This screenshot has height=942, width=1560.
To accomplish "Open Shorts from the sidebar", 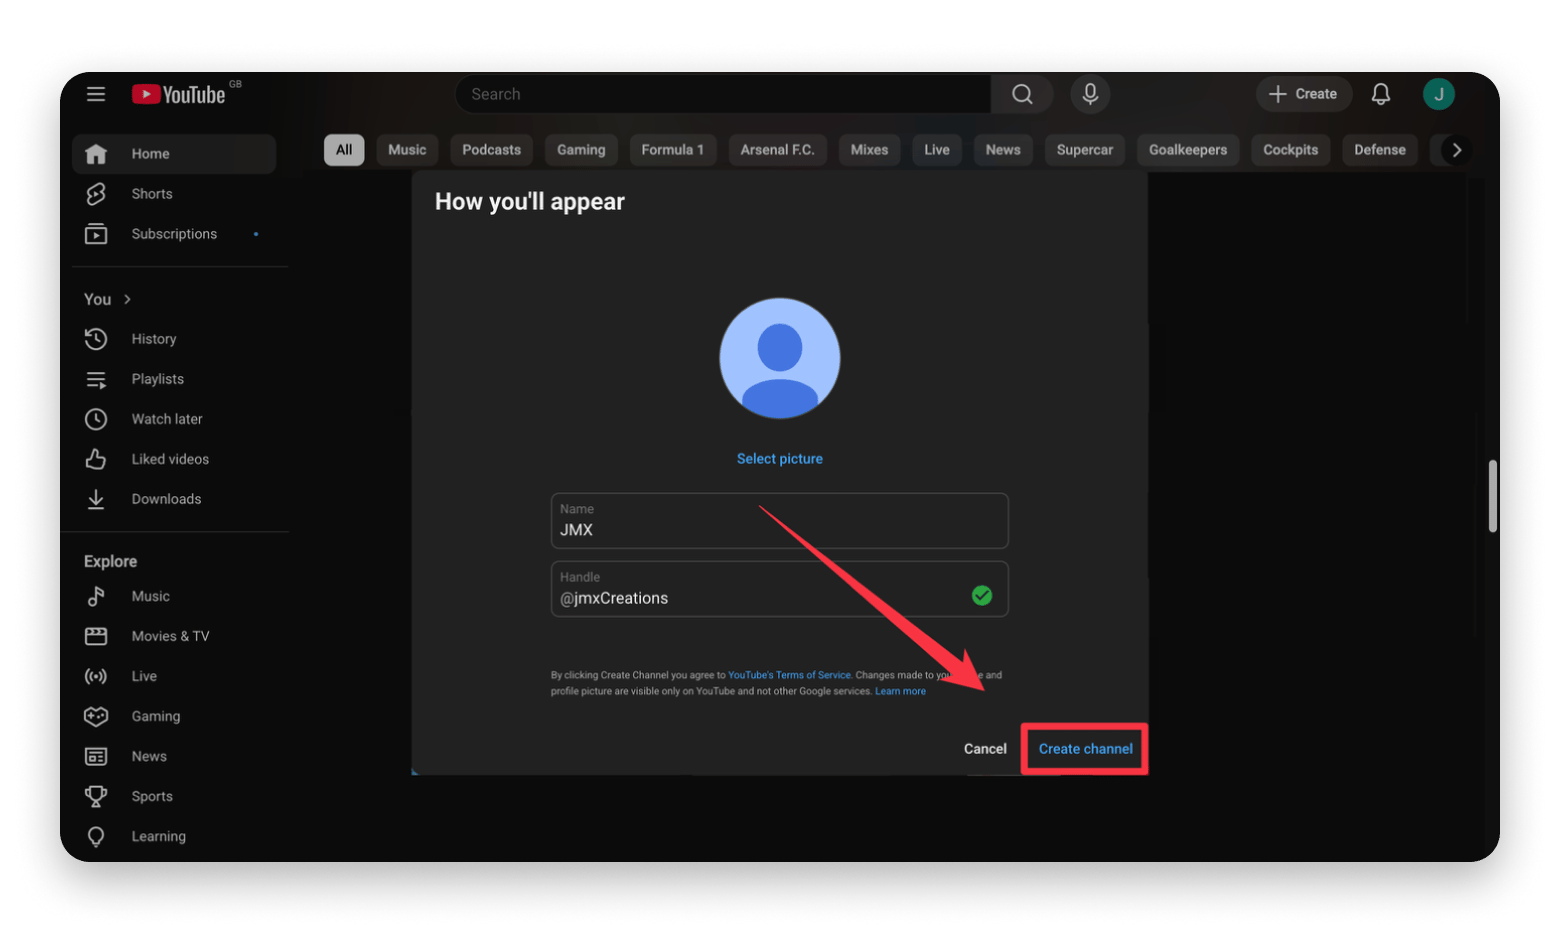I will (152, 194).
